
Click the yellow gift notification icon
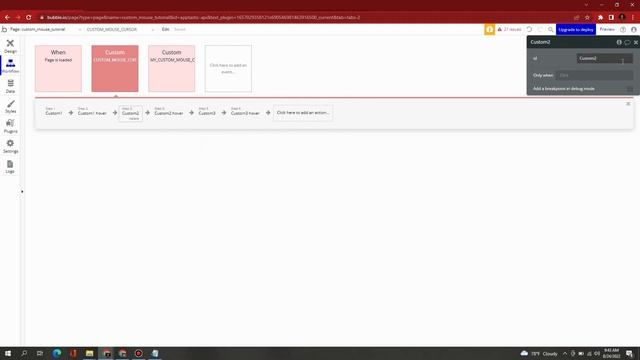pos(489,29)
